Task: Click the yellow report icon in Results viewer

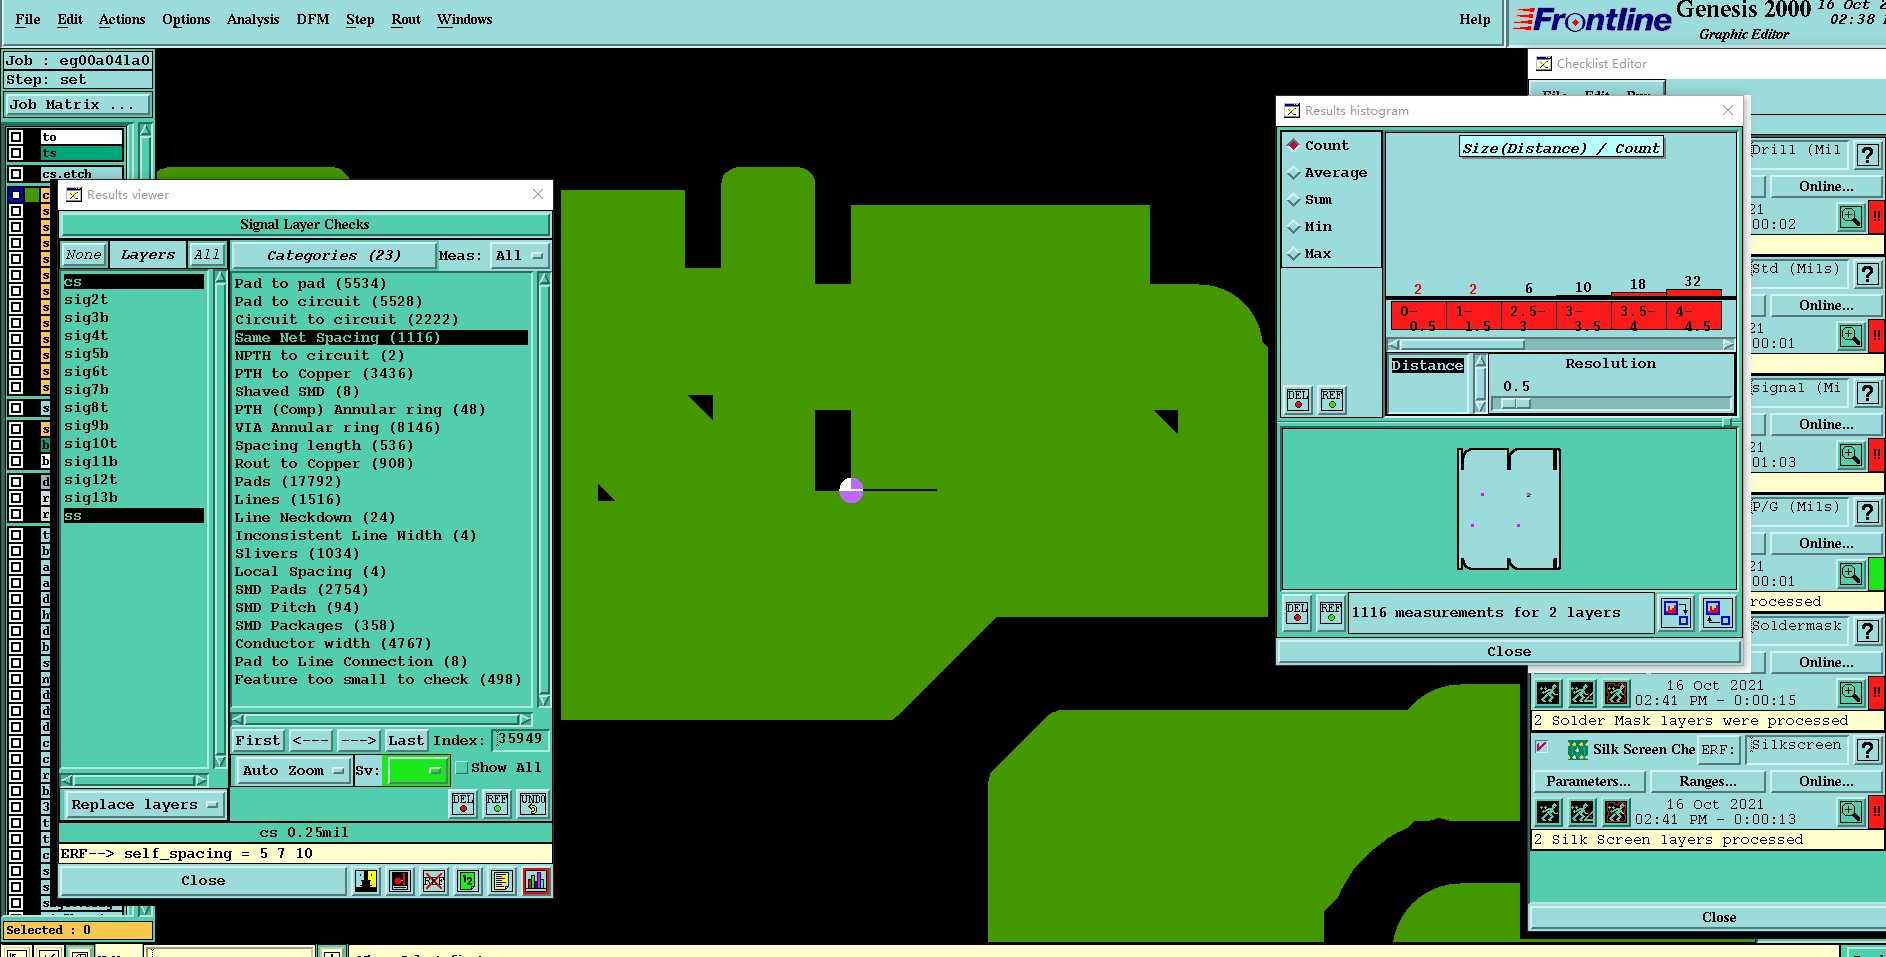Action: pyautogui.click(x=502, y=881)
